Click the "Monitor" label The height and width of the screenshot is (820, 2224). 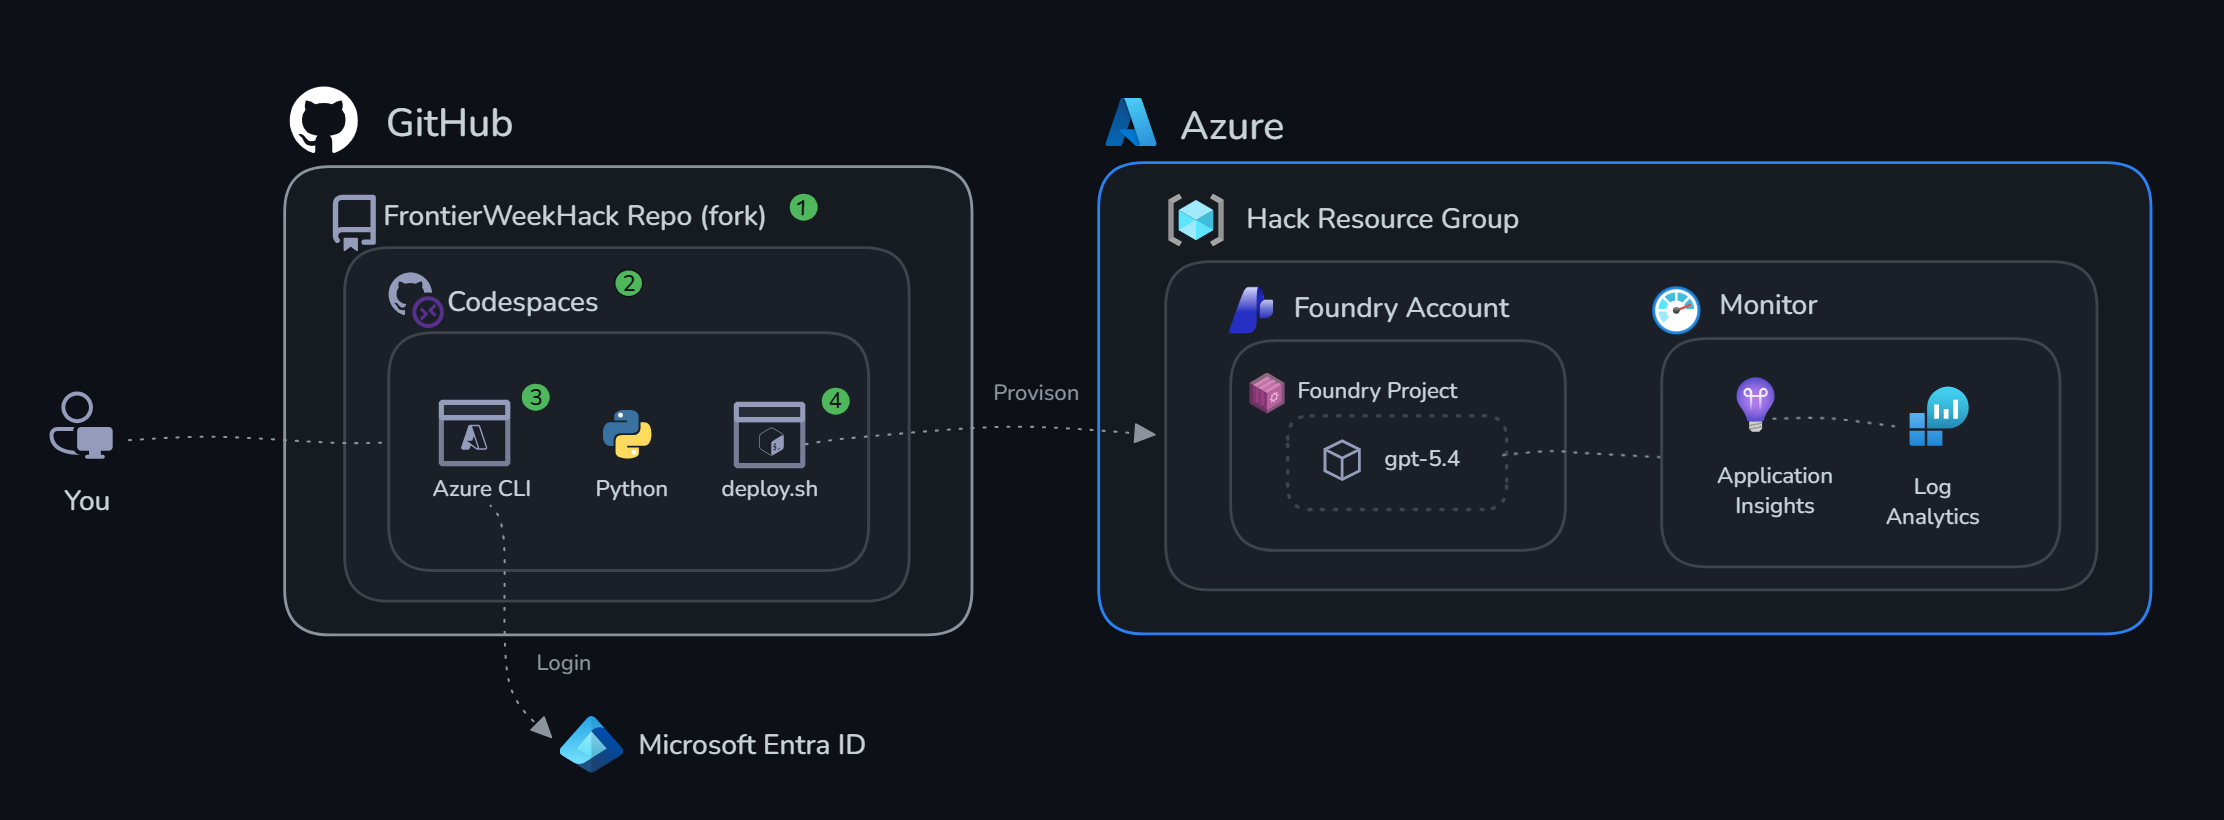pyautogui.click(x=1768, y=305)
